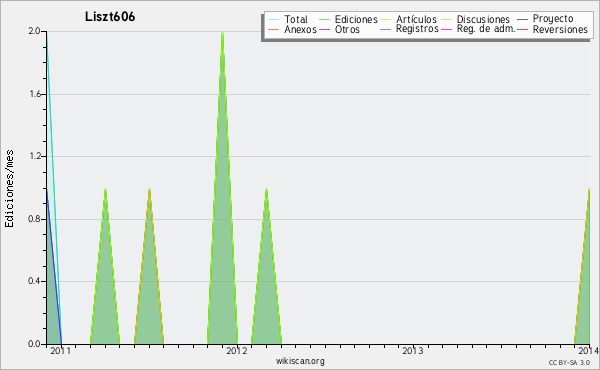Click the 2013 x-axis label
This screenshot has height=370, width=600.
point(413,350)
